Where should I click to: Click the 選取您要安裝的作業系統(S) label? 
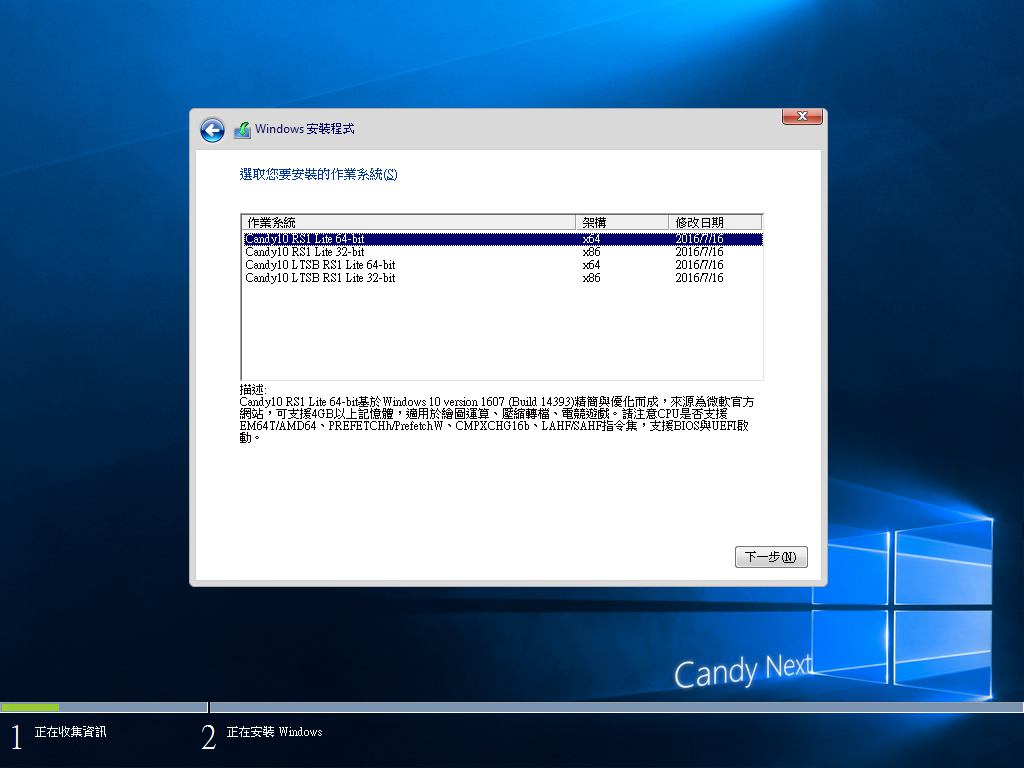pyautogui.click(x=318, y=174)
